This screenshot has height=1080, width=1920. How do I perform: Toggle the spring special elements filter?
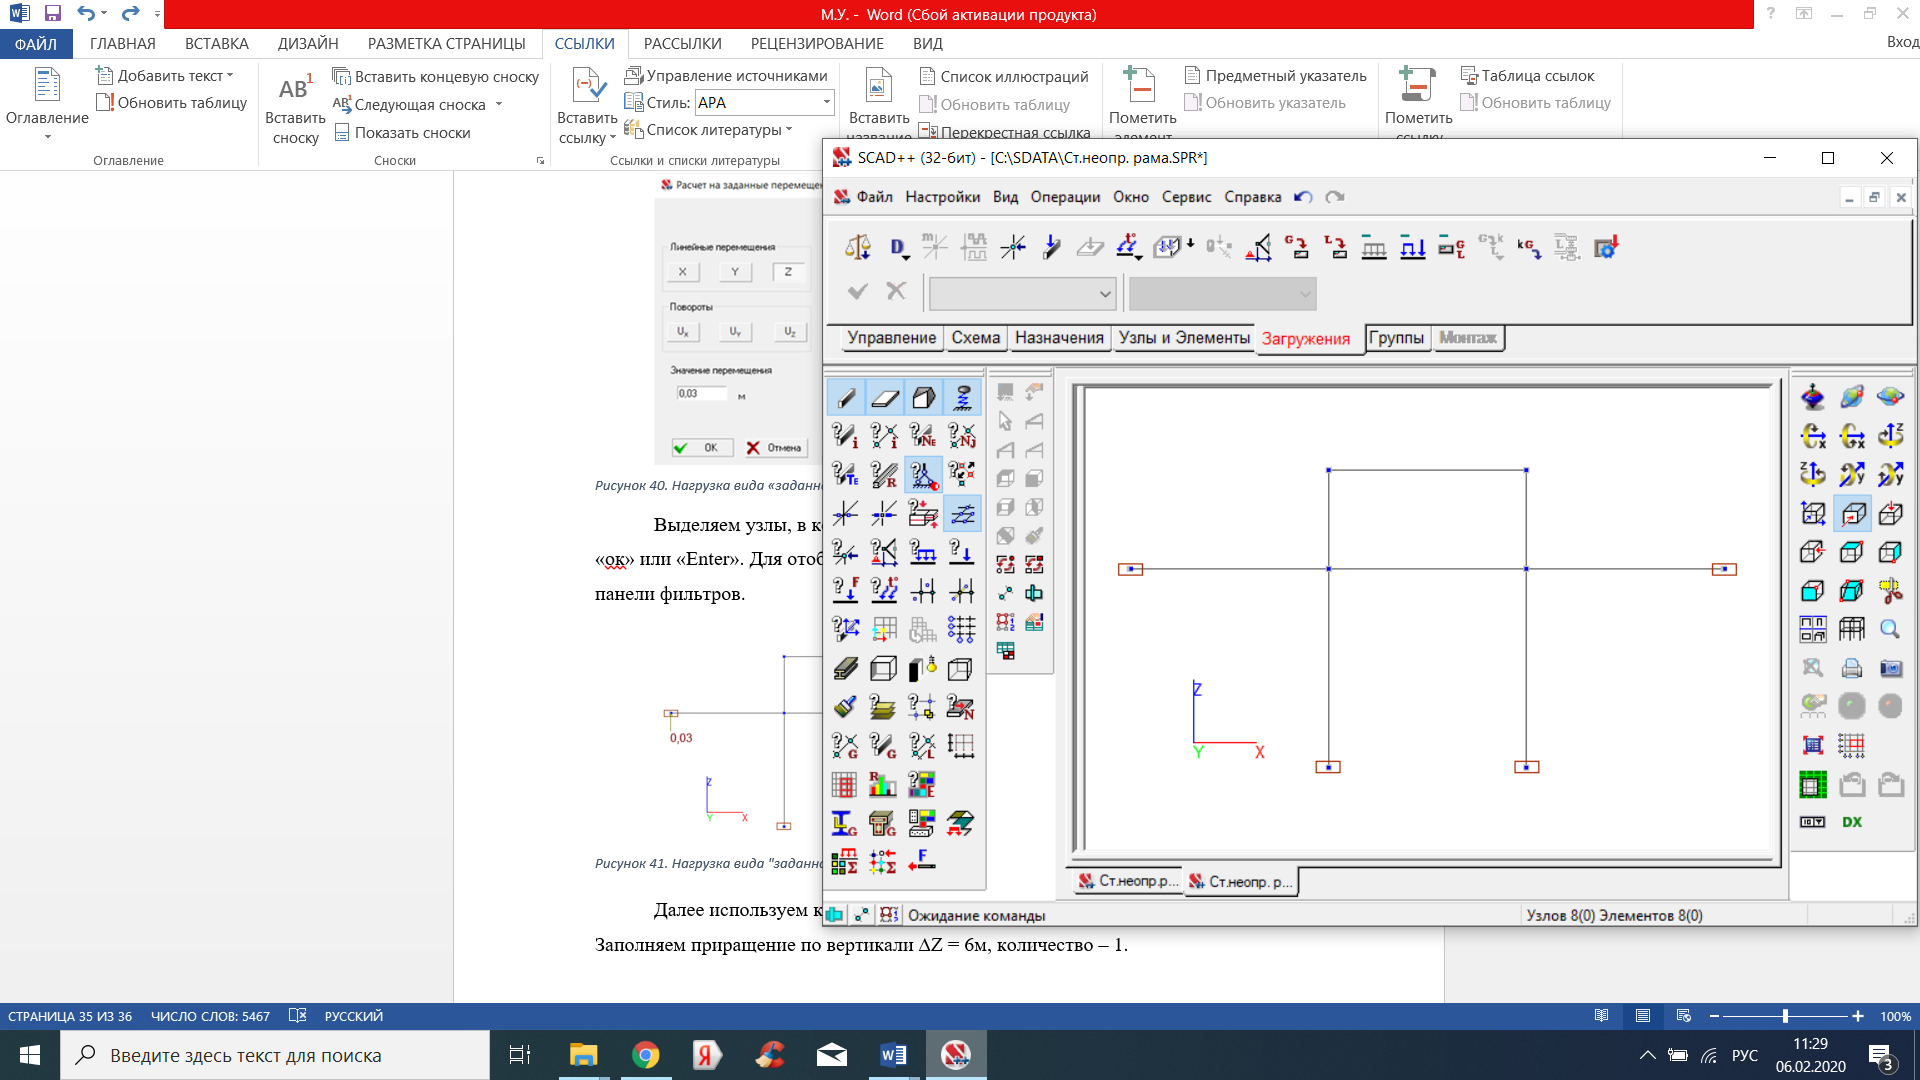[962, 398]
